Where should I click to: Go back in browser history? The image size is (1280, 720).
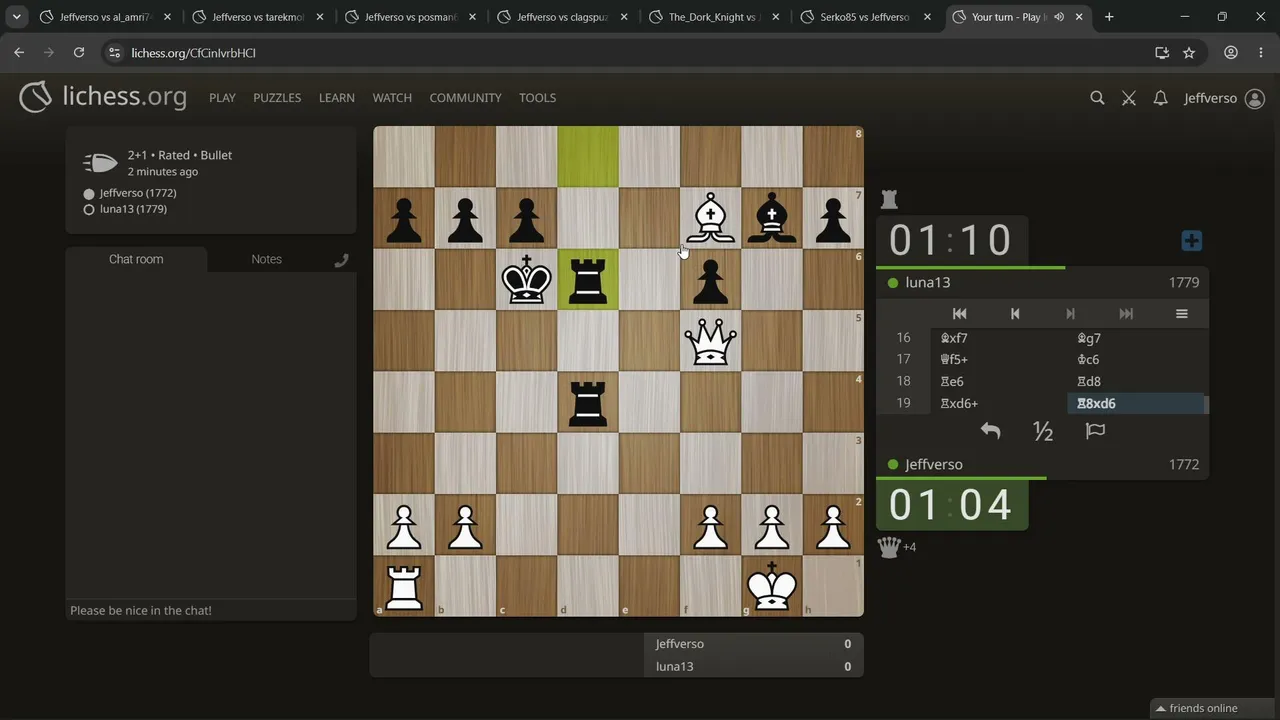(19, 53)
